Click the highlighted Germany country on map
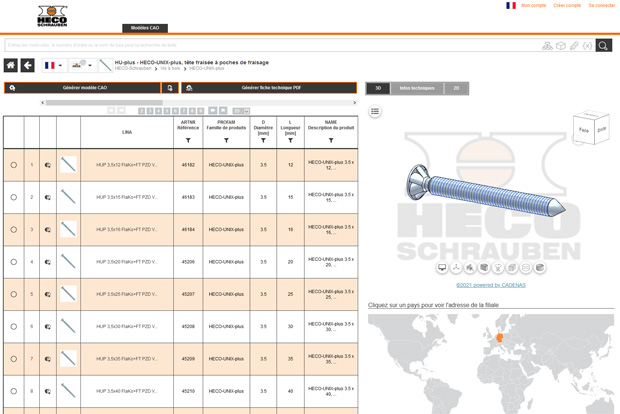Image resolution: width=620 pixels, height=414 pixels. (500, 338)
